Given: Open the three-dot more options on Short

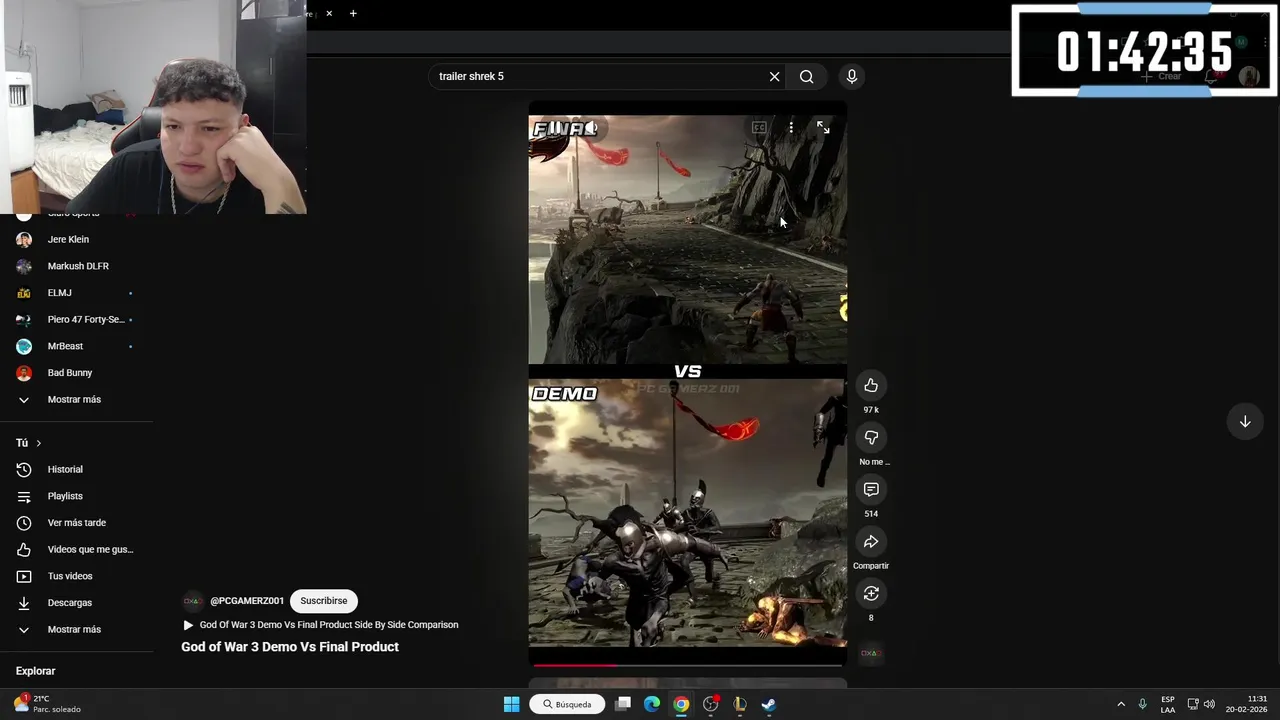Looking at the screenshot, I should 791,128.
